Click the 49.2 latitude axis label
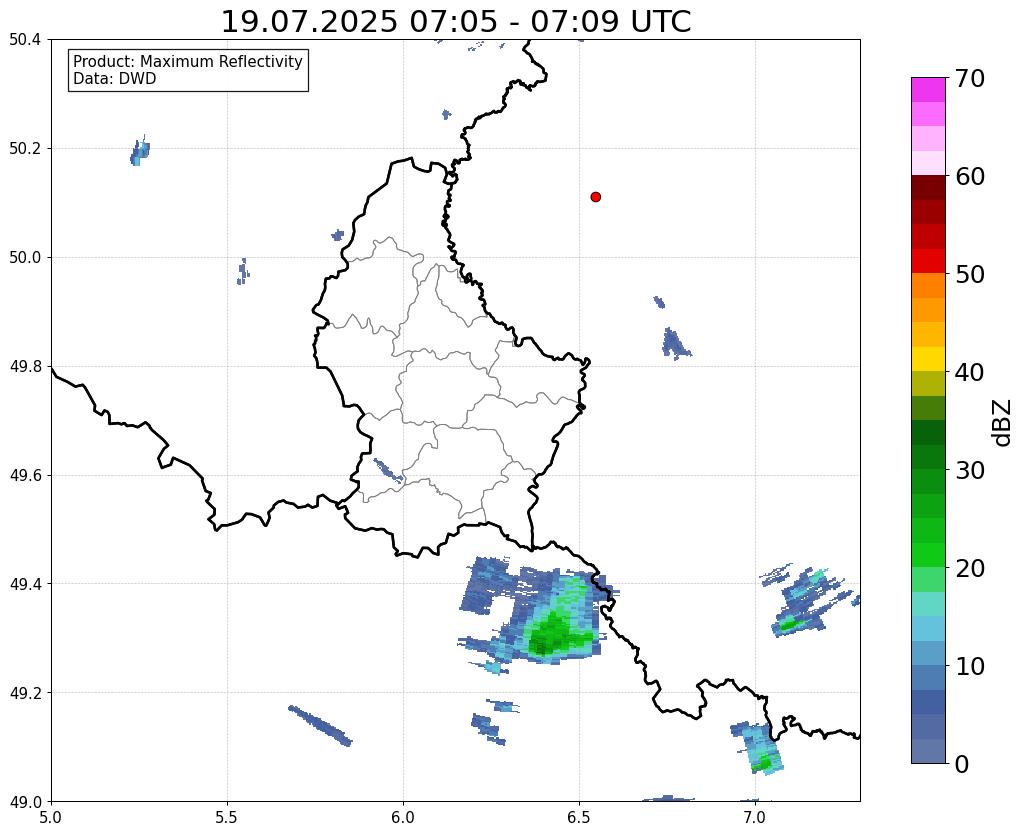Image resolution: width=1023 pixels, height=834 pixels. (25, 693)
